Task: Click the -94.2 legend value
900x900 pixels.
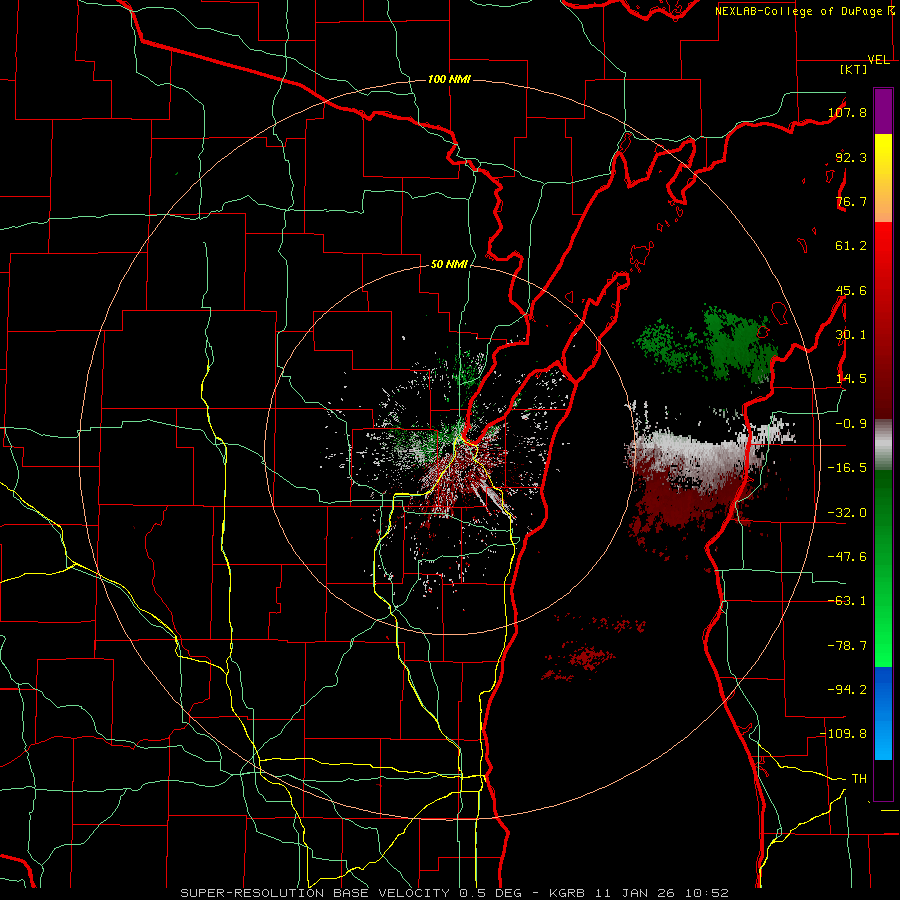Action: pos(848,690)
